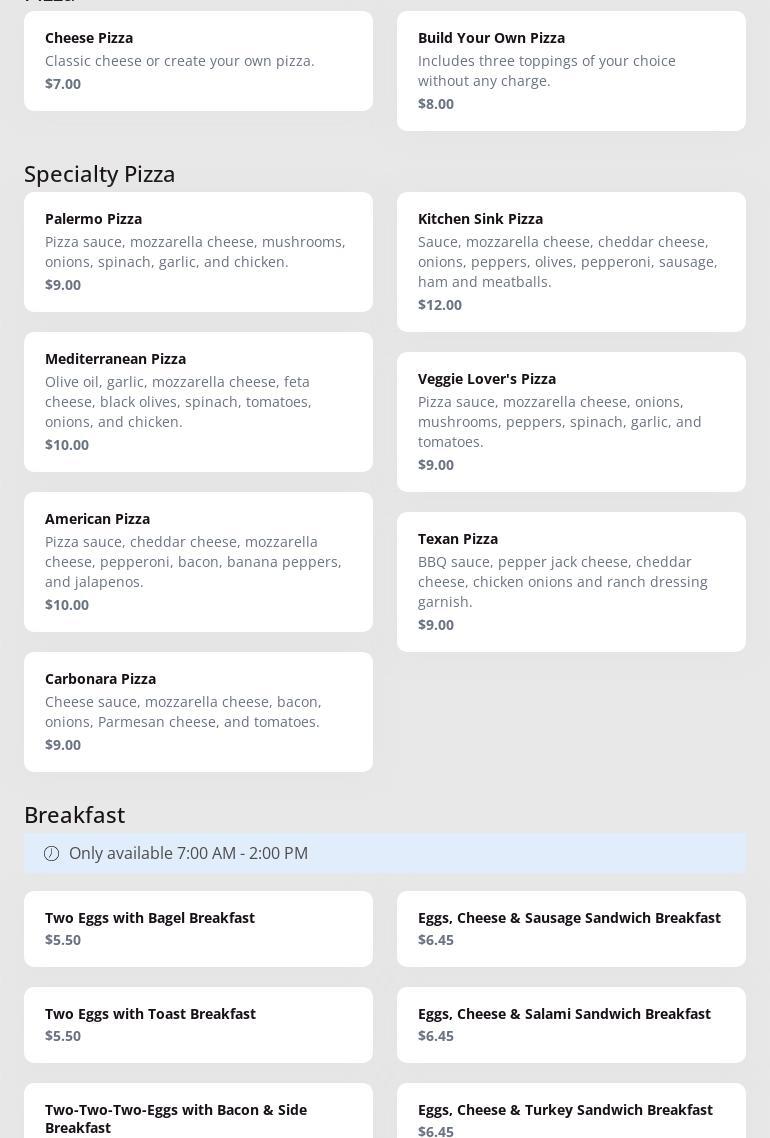Select the Kitchen Sink Pizza card
770x1138 pixels.
pyautogui.click(x=571, y=262)
